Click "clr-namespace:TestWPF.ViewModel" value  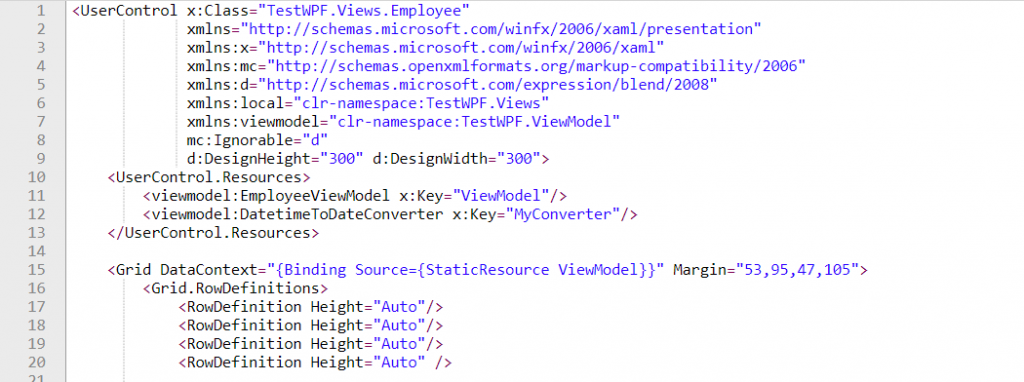(x=475, y=121)
